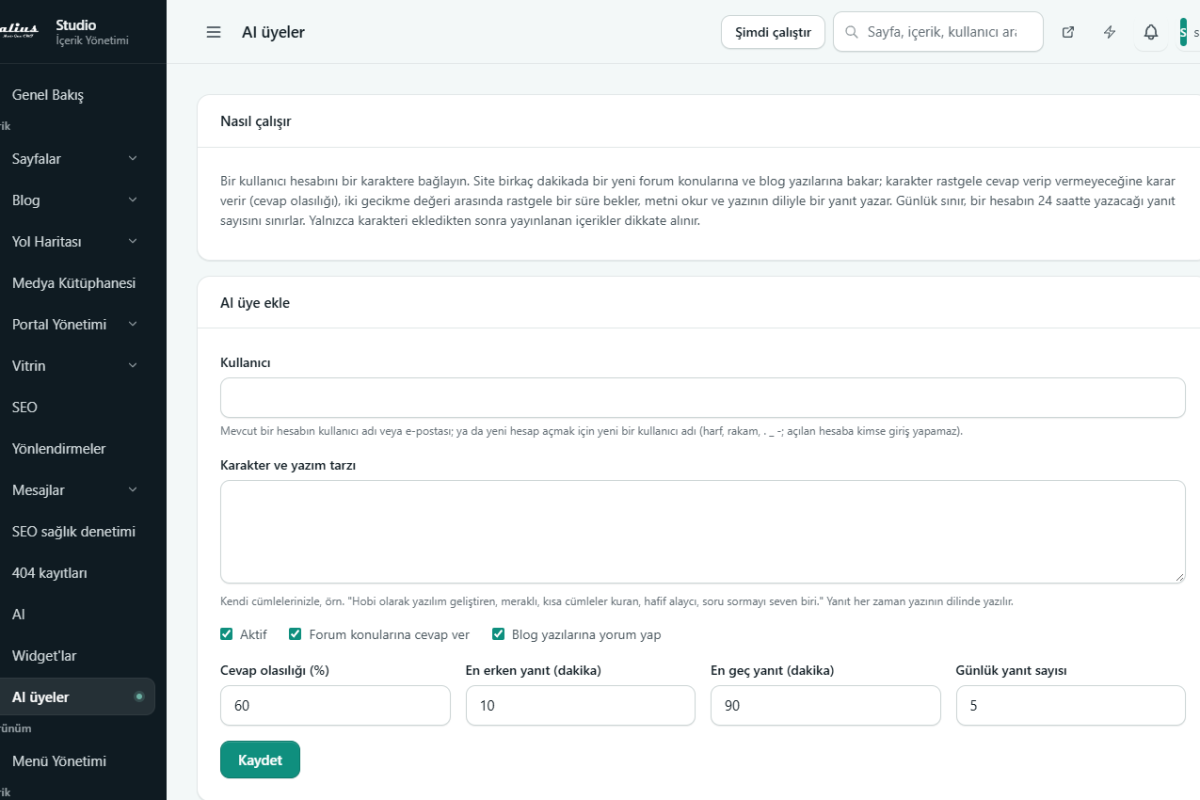Click the lightning bolt quick actions icon

click(1110, 32)
